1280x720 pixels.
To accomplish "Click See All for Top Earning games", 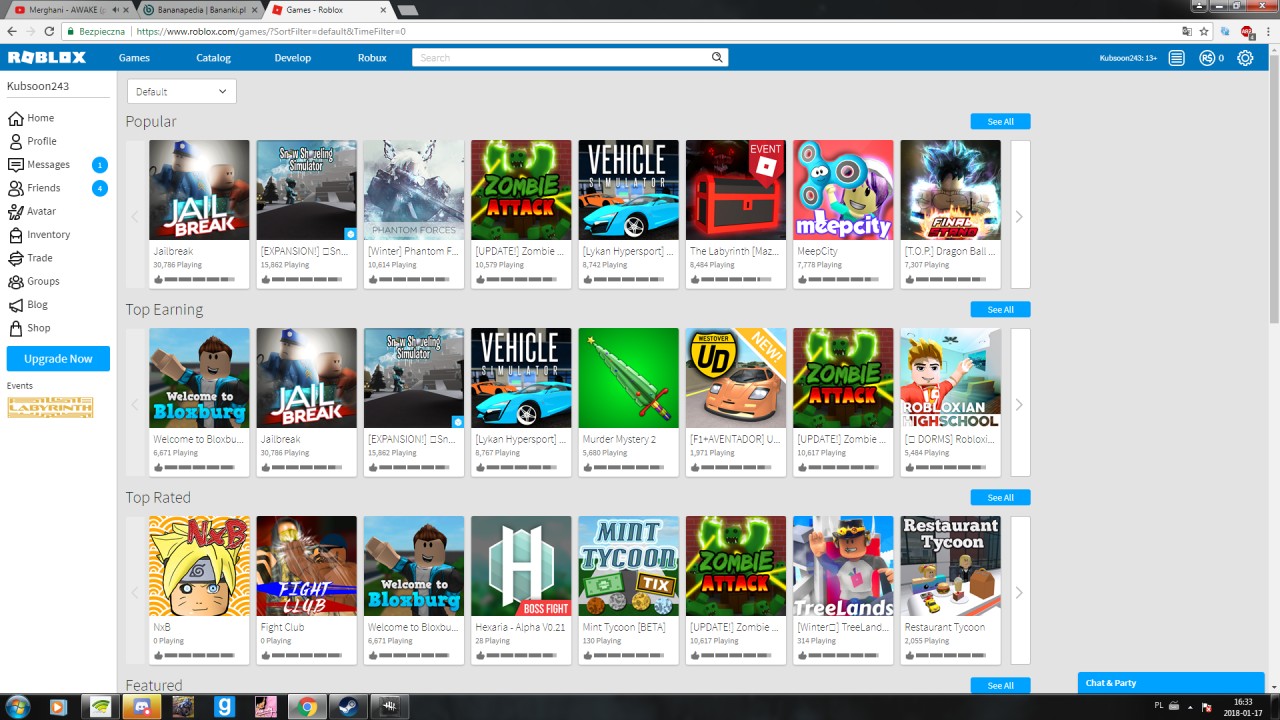I will tap(1000, 309).
